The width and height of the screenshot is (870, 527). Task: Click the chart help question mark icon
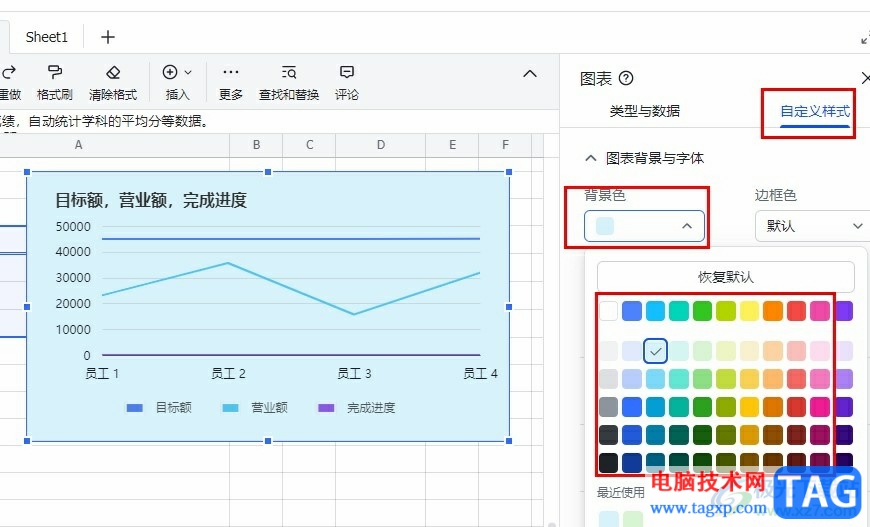(x=626, y=78)
